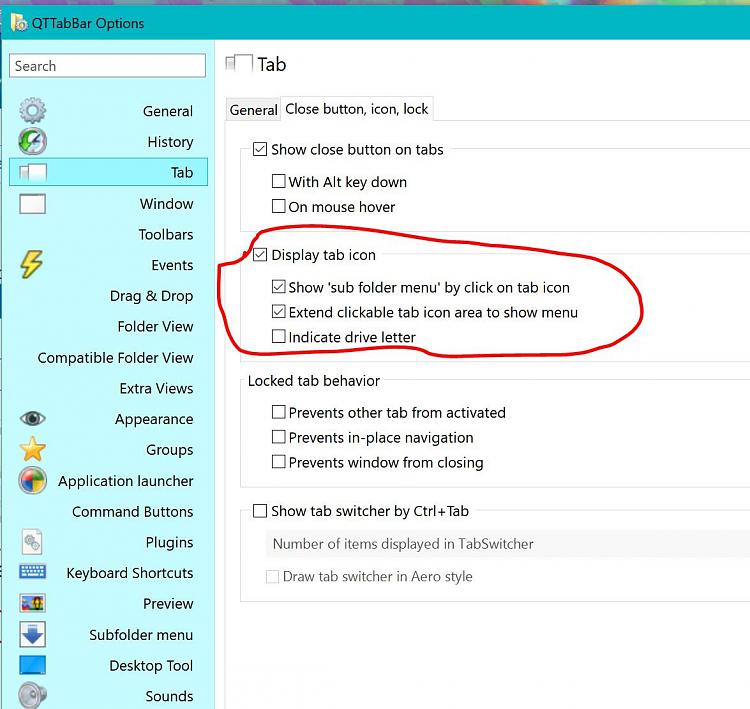The width and height of the screenshot is (750, 709).
Task: Uncheck Display tab icon
Action: click(x=260, y=255)
